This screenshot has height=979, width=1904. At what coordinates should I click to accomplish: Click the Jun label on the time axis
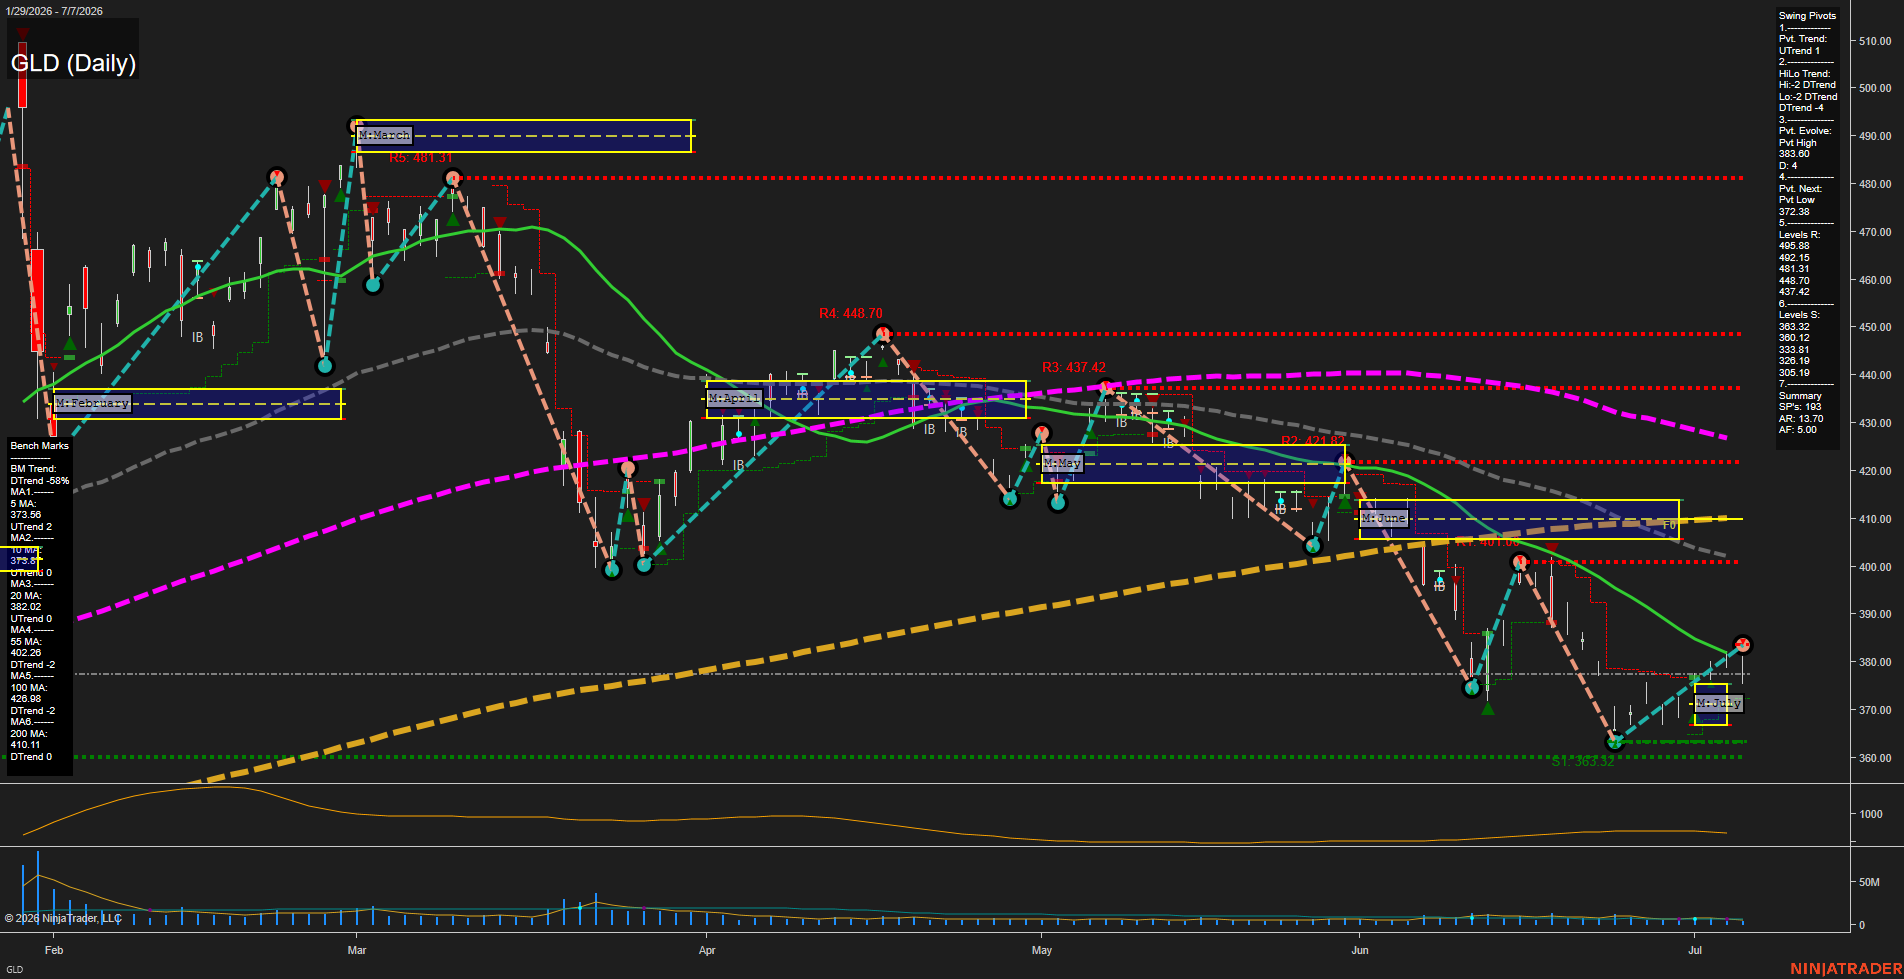(1360, 950)
